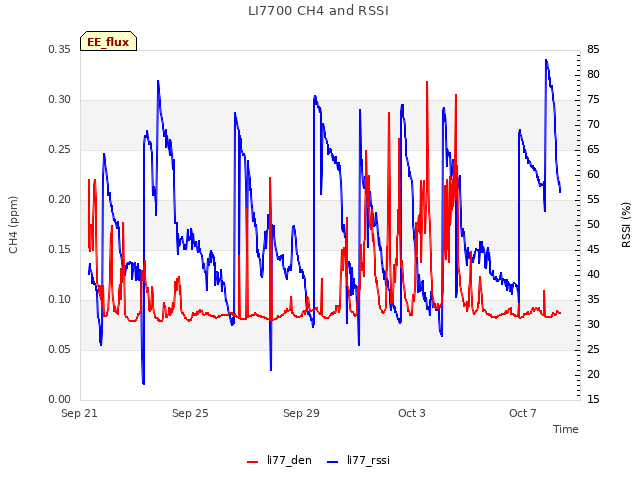Screen dimensions: 640x480
Task: Click the 30 value on RSSI axis
Action: 593,324
